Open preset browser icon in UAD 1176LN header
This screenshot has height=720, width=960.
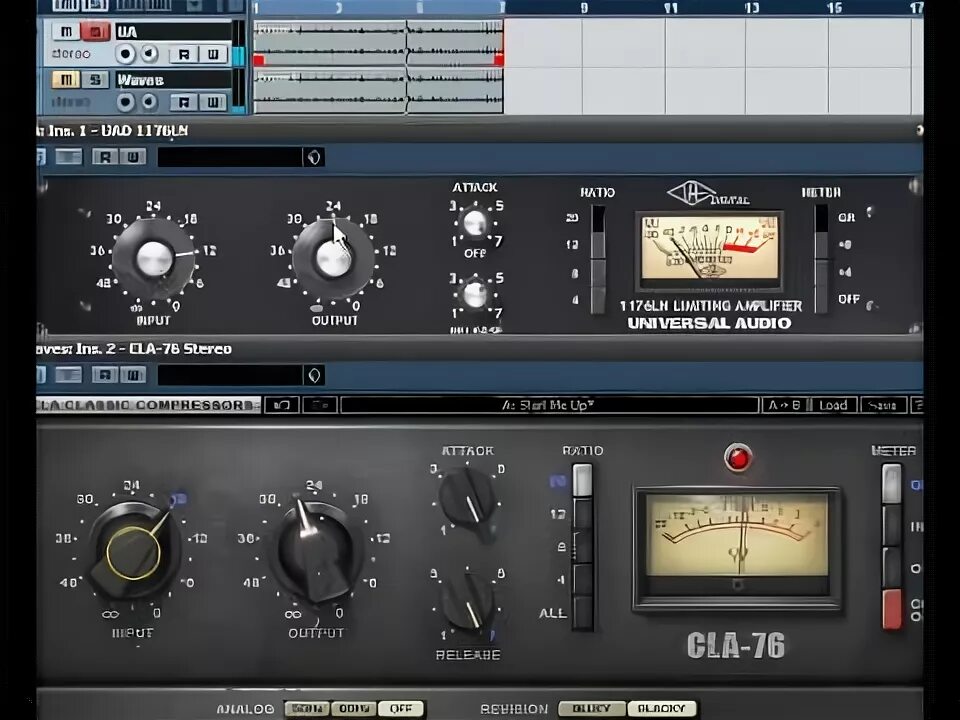314,157
